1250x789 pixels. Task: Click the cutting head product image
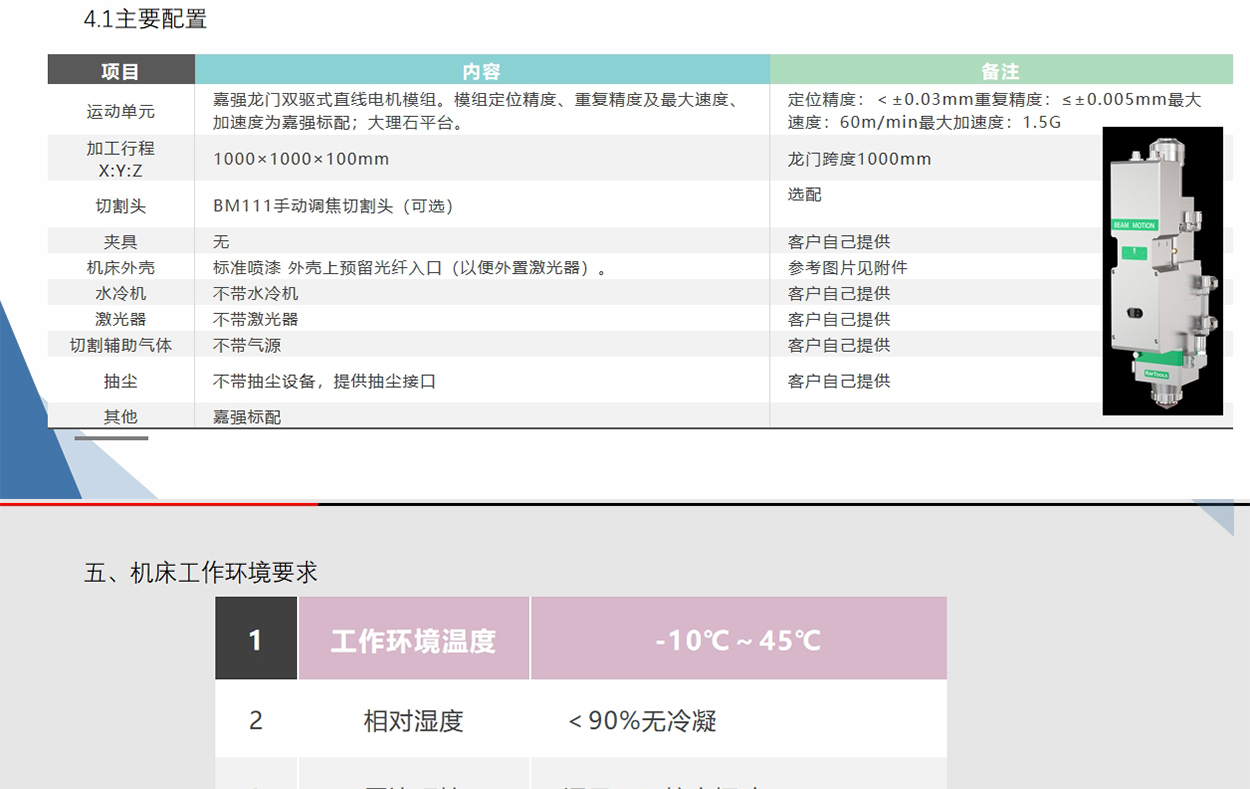pos(1162,270)
